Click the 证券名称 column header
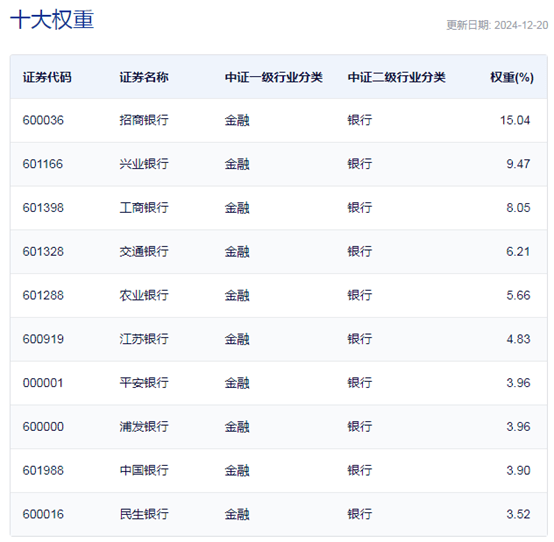Screen dimensions: 554x542 click(x=144, y=77)
